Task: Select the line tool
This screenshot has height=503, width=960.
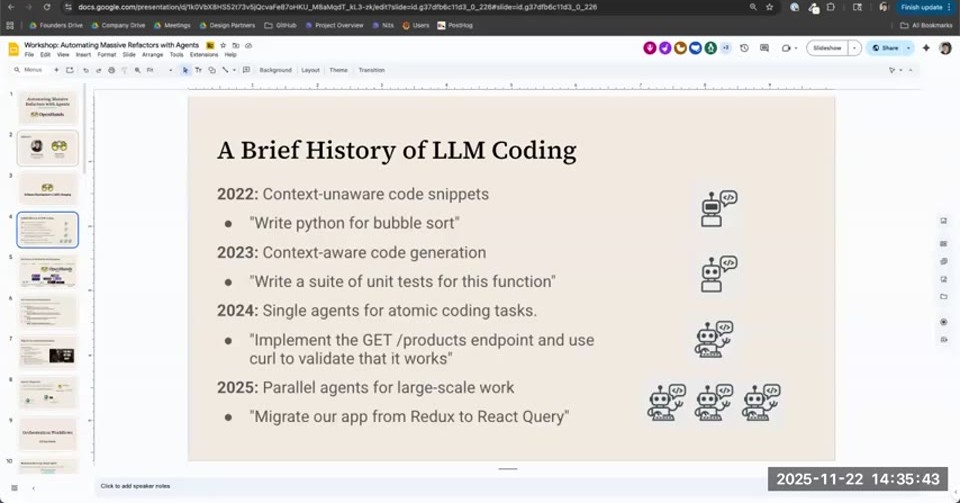Action: click(x=225, y=70)
